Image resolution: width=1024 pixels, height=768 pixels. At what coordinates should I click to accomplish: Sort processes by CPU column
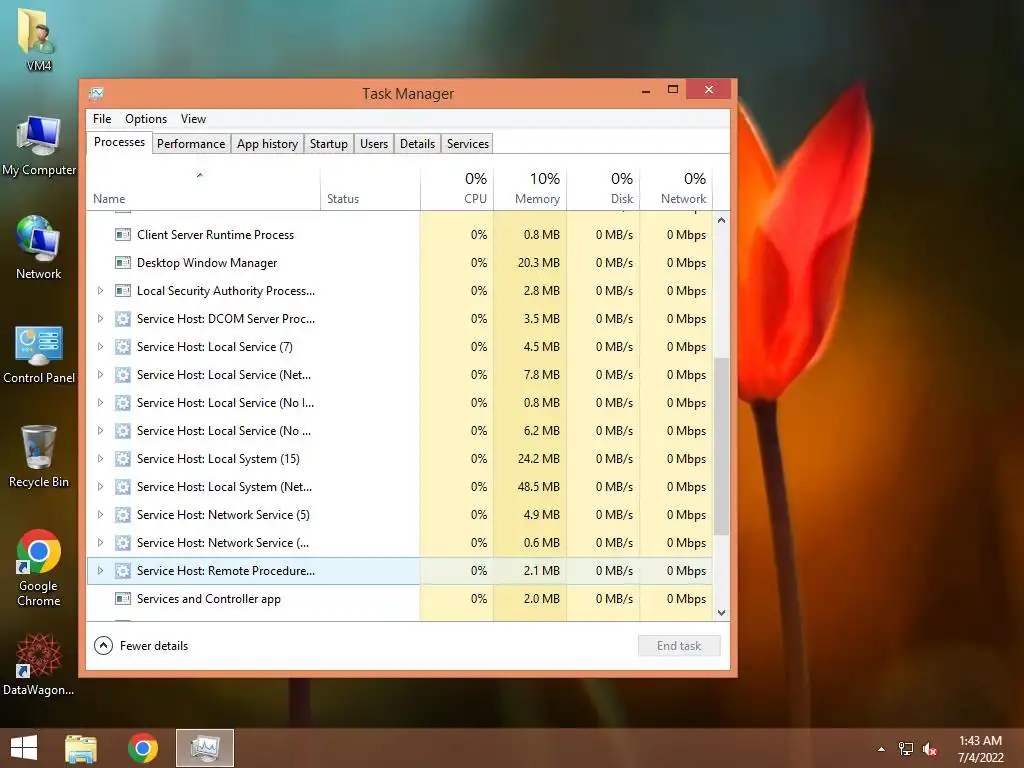point(456,189)
